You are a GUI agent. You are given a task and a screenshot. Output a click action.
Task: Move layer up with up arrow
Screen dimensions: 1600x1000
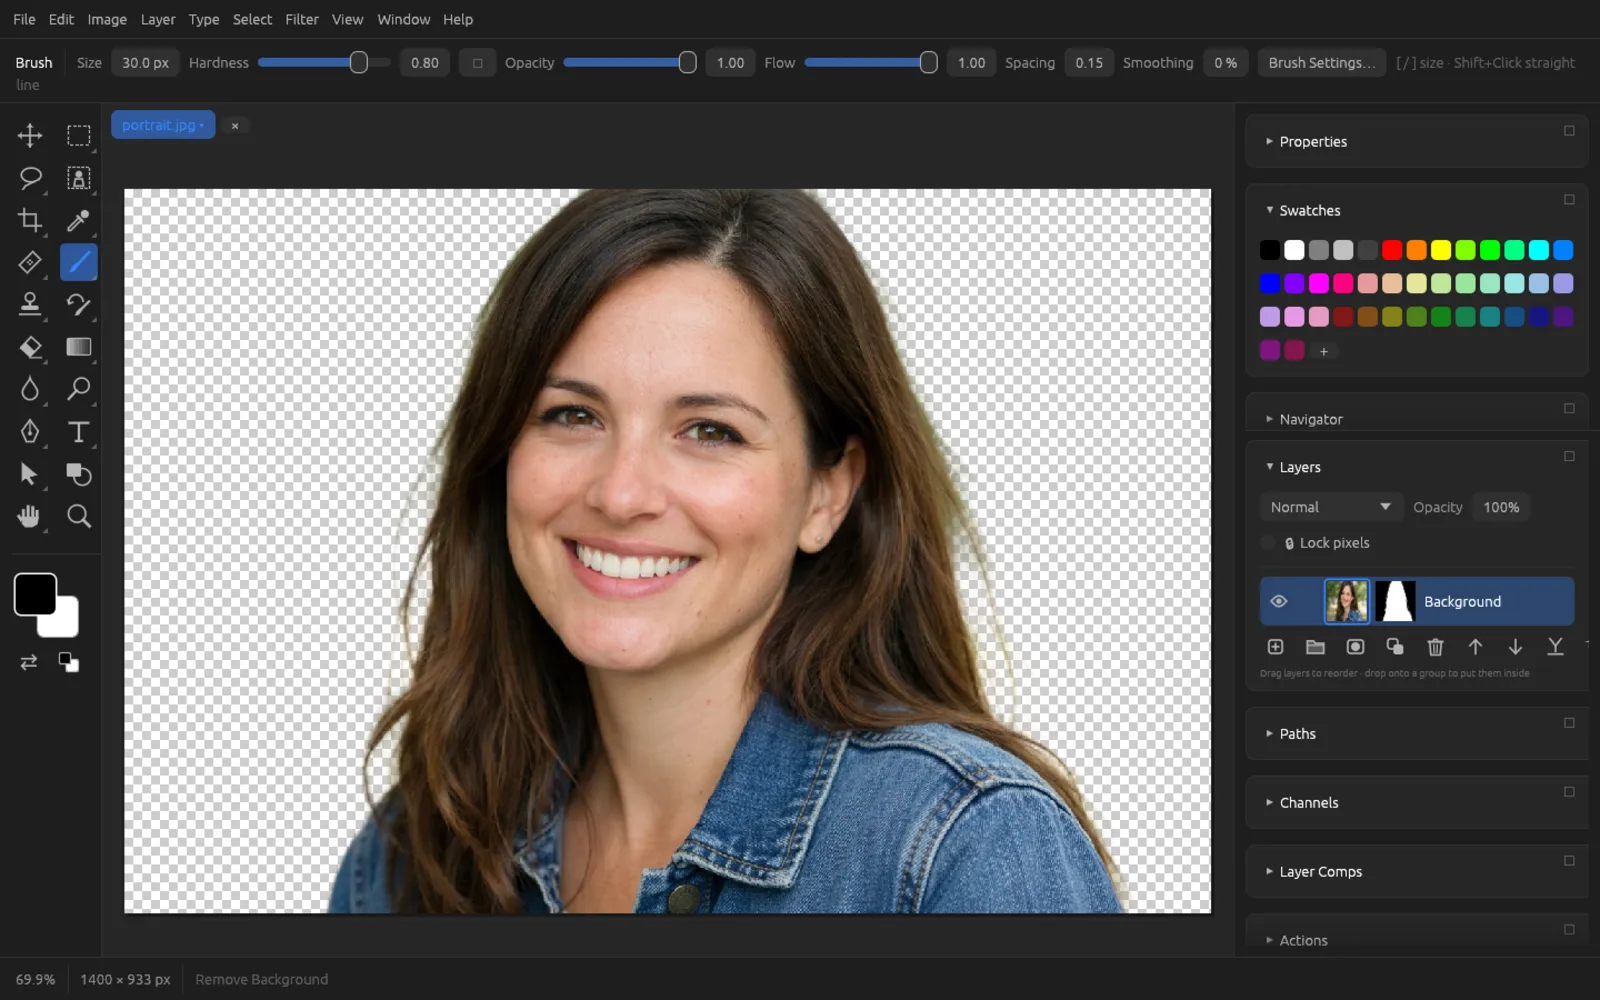pos(1475,647)
